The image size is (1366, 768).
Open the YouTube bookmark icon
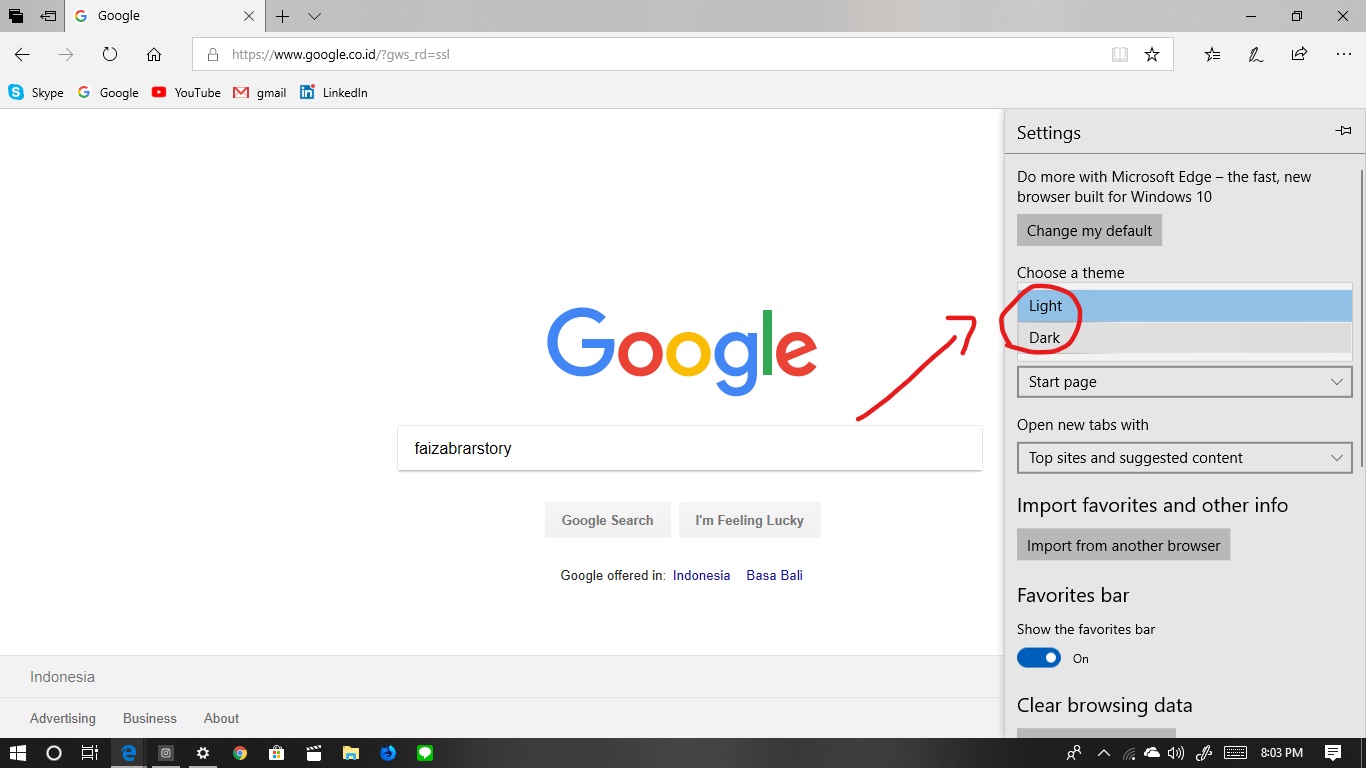pos(159,92)
